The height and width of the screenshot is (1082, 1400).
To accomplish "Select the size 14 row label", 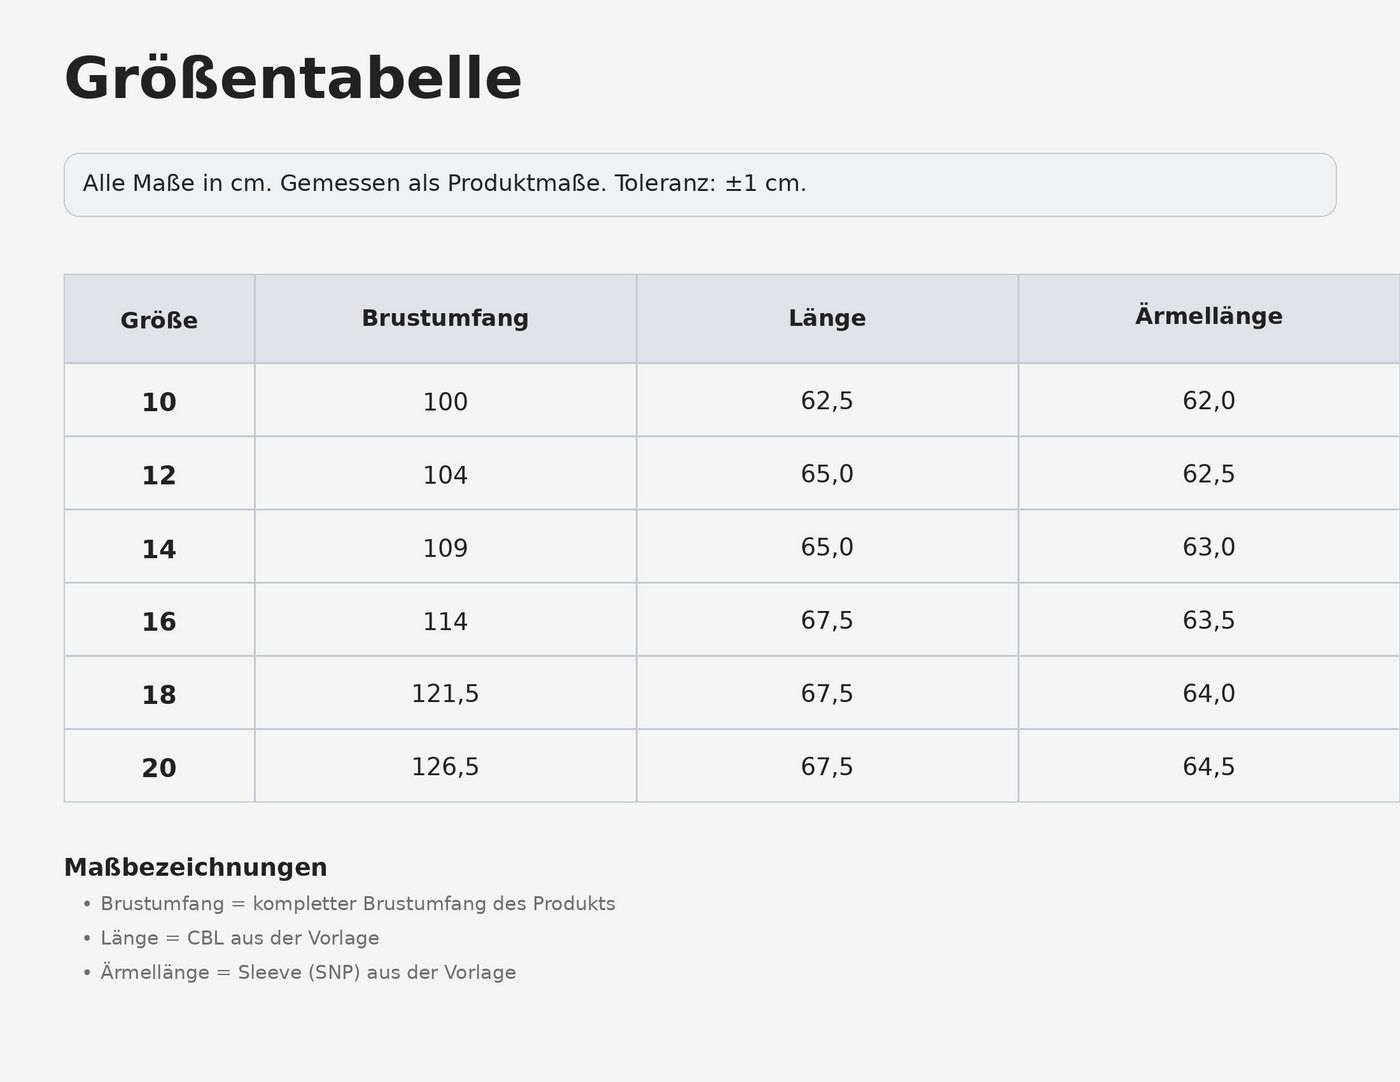I will pos(159,547).
